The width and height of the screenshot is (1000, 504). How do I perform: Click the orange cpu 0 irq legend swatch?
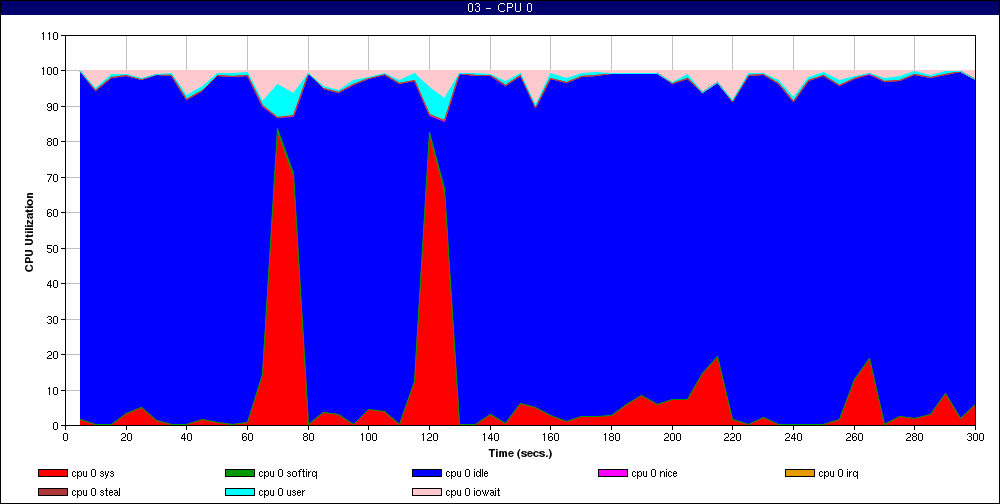[800, 473]
